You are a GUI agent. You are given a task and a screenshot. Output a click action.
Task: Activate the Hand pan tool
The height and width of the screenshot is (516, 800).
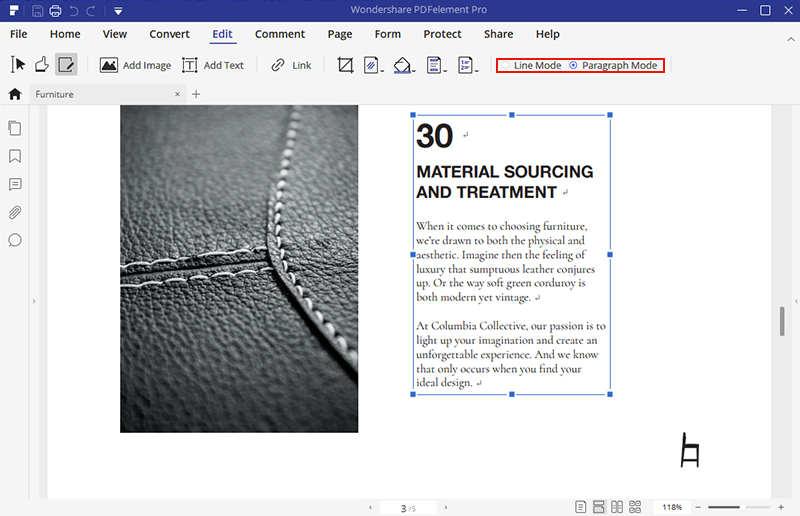tap(42, 65)
